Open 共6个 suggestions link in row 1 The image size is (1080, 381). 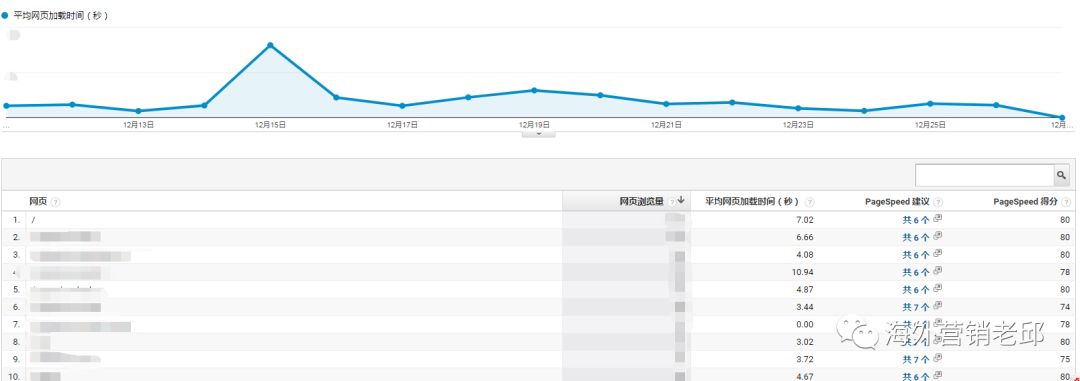916,220
